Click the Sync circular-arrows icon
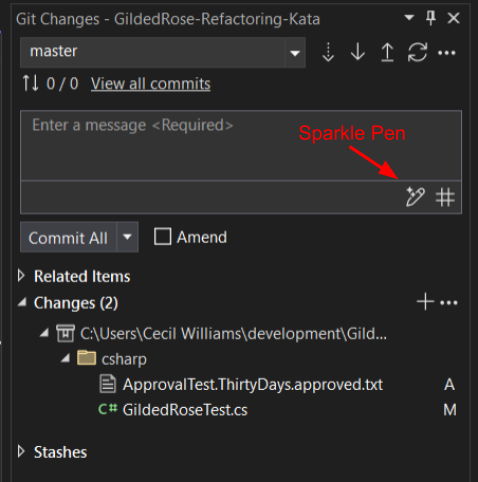Viewport: 478px width, 482px height. click(x=417, y=52)
